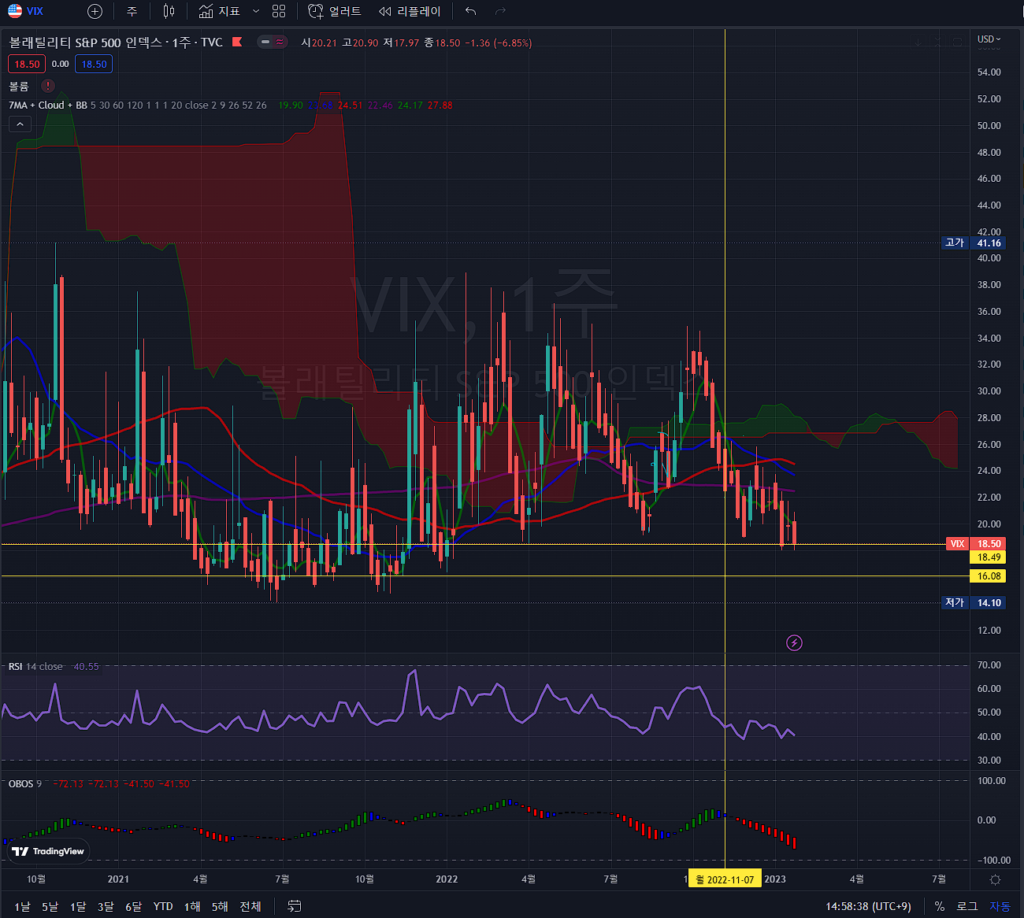Open the indicator templates grid icon
This screenshot has height=918, width=1024.
[279, 11]
